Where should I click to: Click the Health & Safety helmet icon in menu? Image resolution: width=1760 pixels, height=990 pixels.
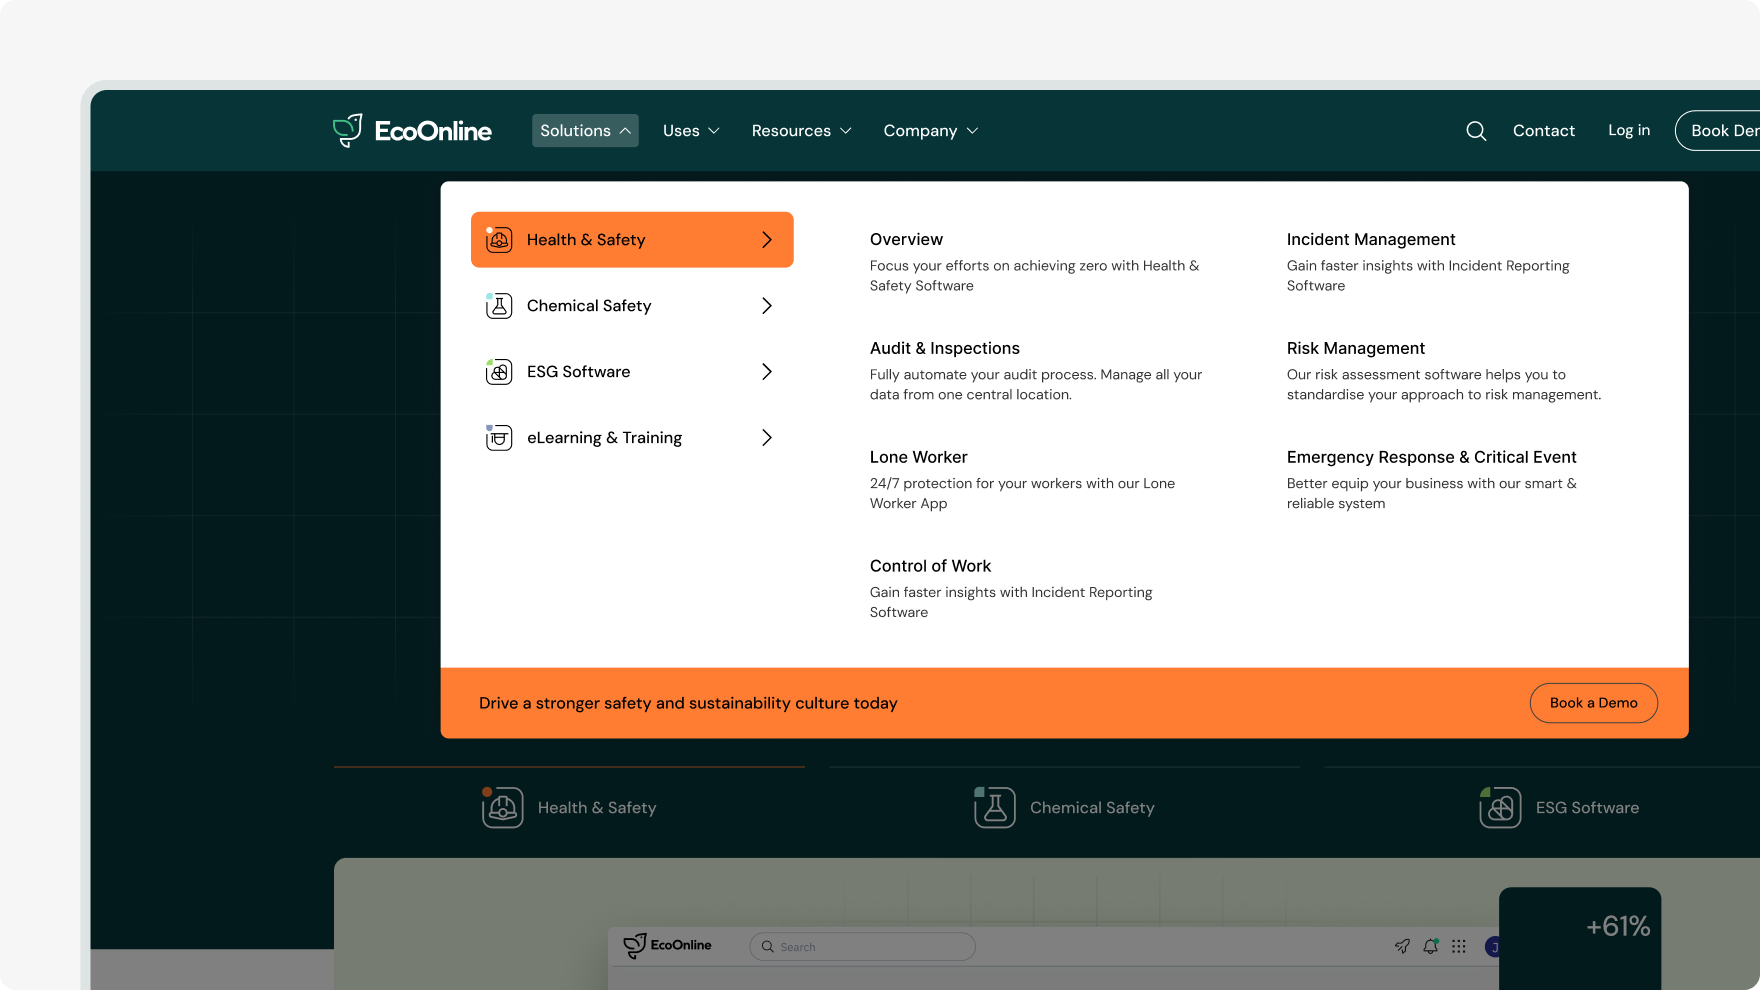point(499,240)
